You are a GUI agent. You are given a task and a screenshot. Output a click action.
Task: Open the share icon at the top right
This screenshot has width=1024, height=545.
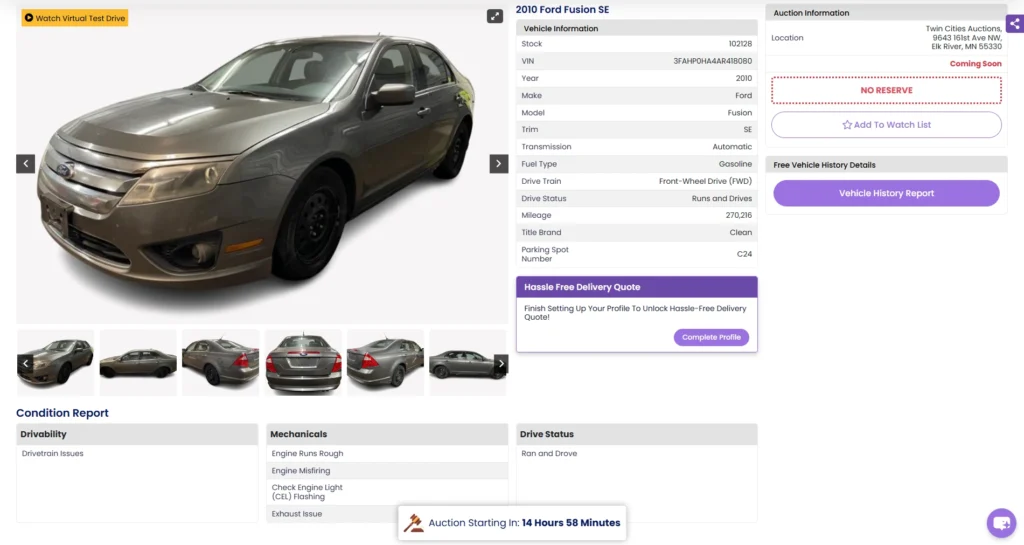[x=1014, y=24]
